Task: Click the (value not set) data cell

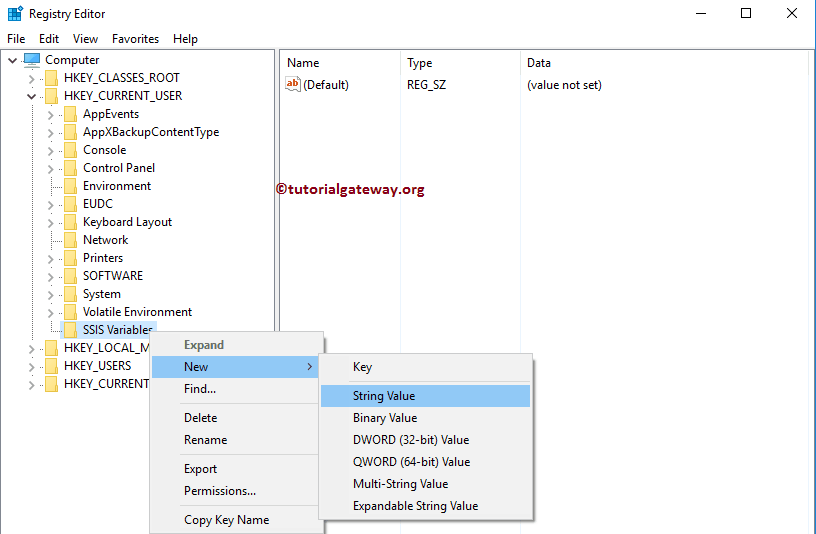Action: (x=564, y=85)
